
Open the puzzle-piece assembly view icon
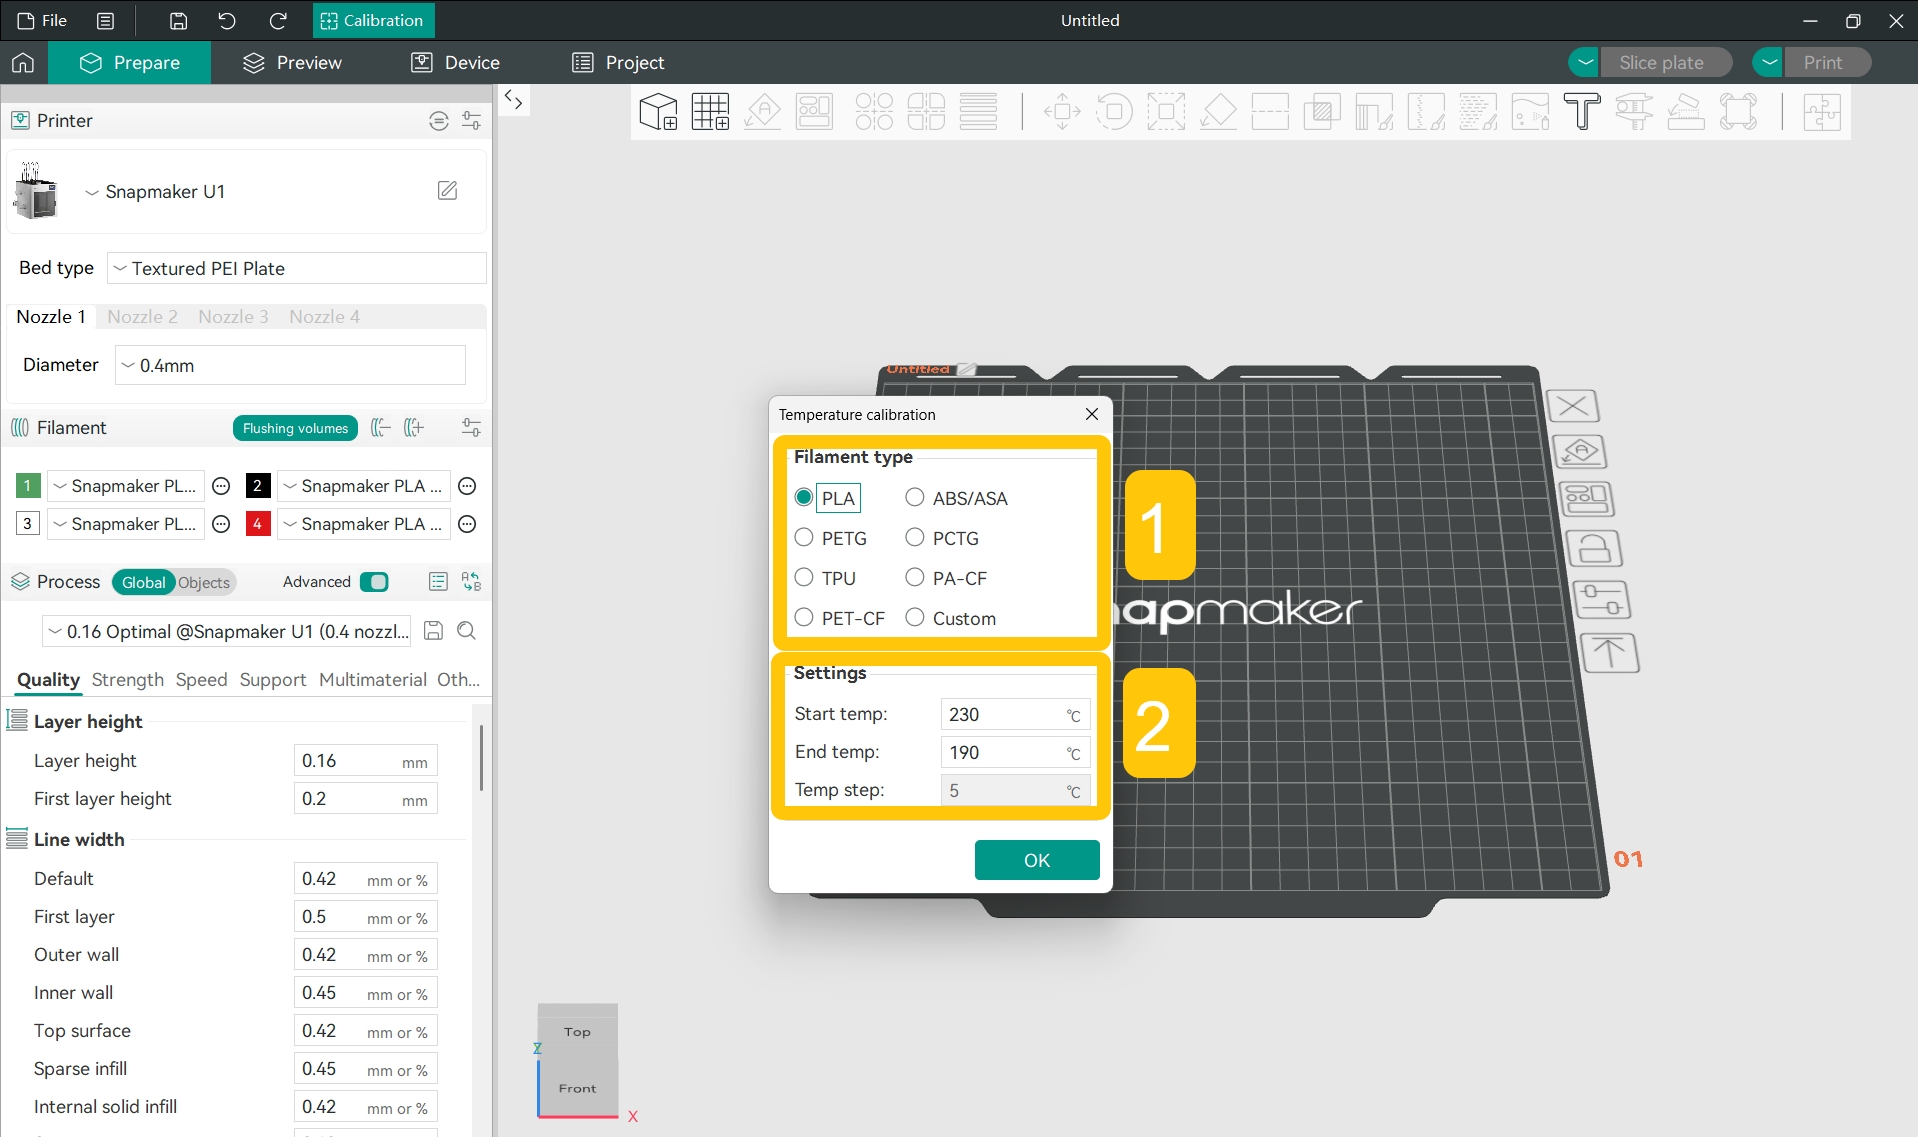coord(1822,111)
